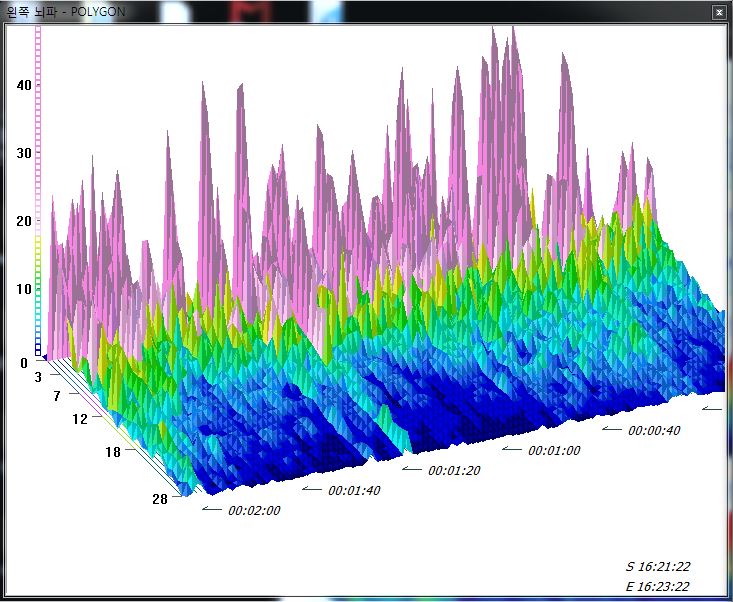Click the 28 frequency axis label
Viewport: 733px width, 602px height.
[159, 498]
